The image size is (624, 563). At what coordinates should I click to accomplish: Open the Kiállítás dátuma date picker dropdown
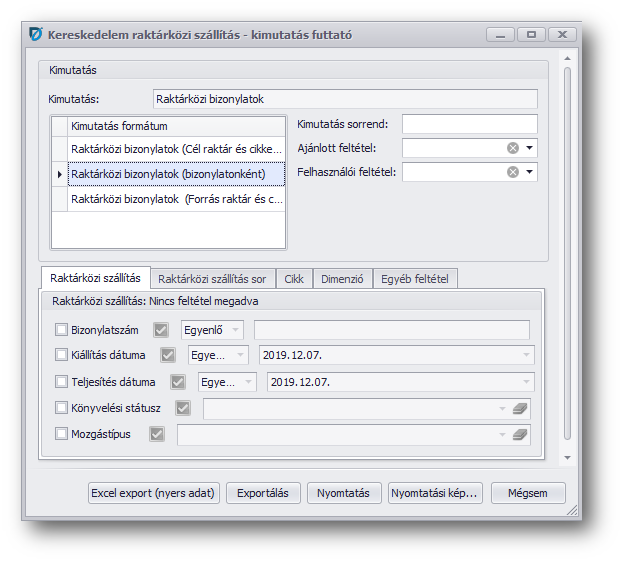pos(526,355)
